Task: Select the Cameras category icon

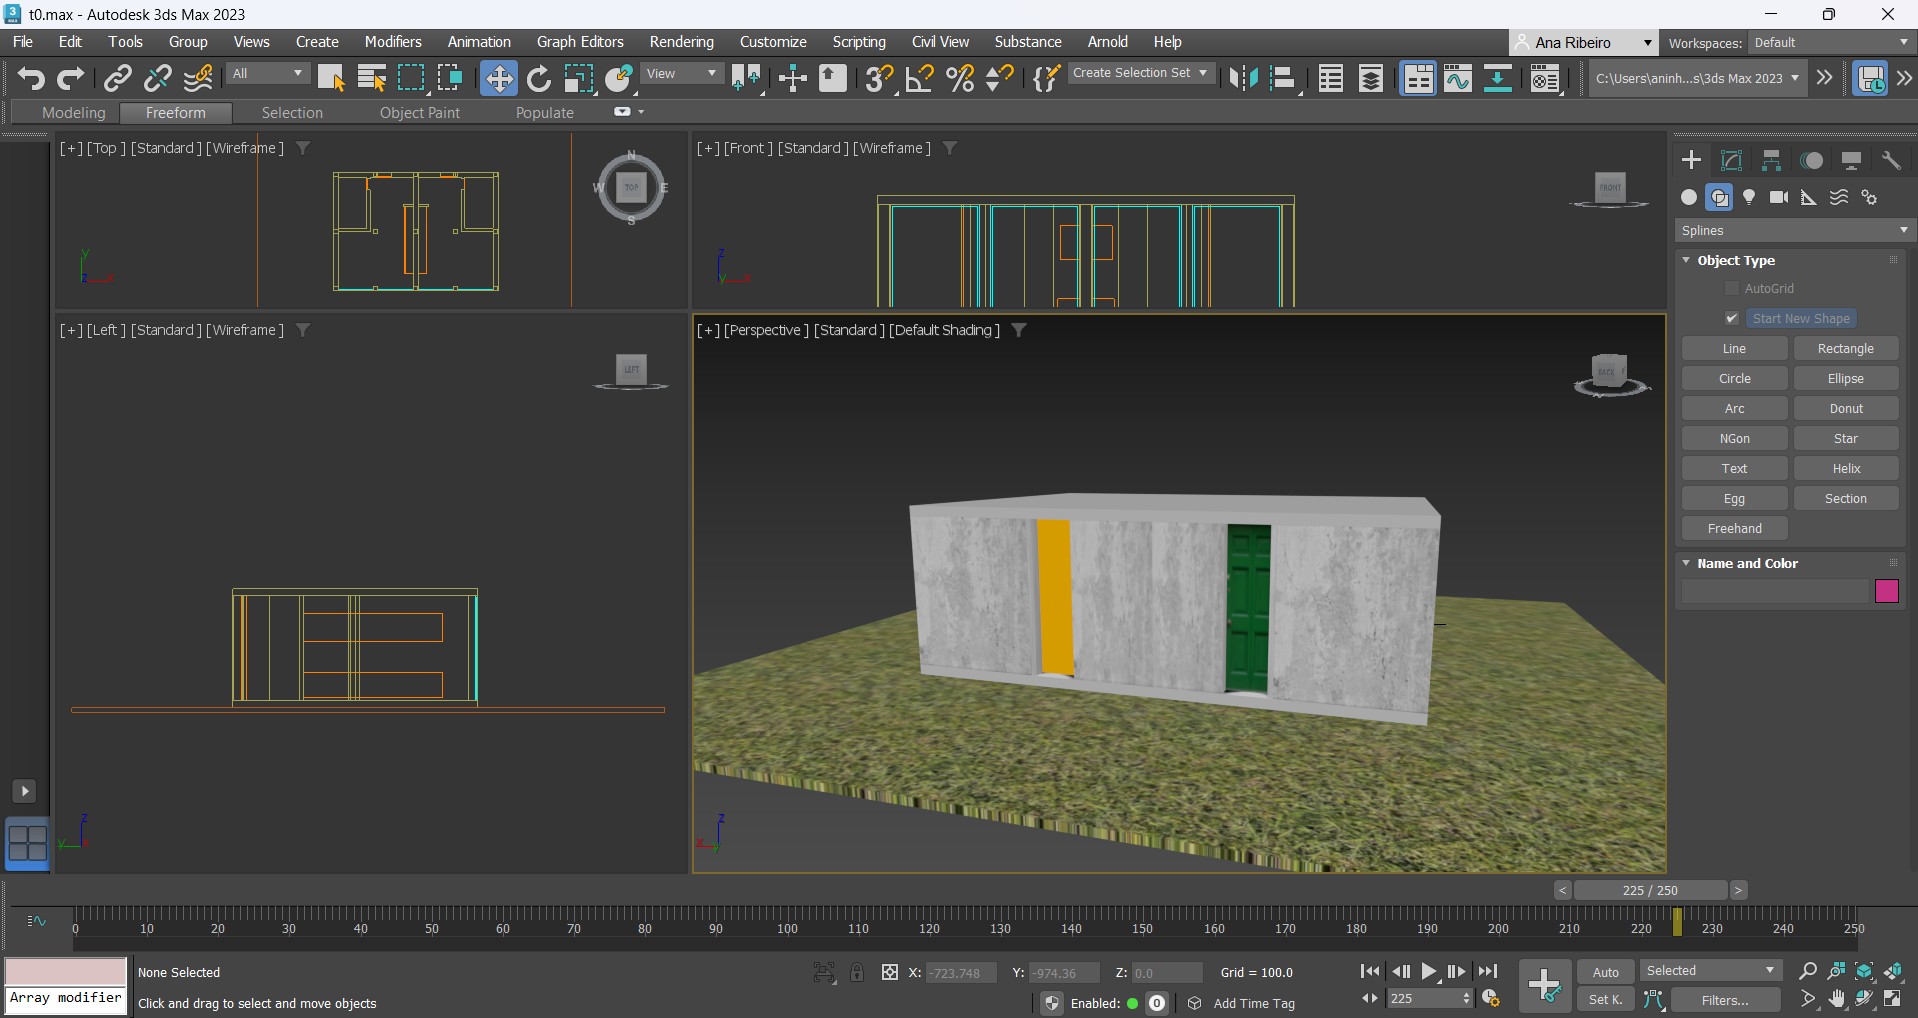Action: tap(1779, 197)
